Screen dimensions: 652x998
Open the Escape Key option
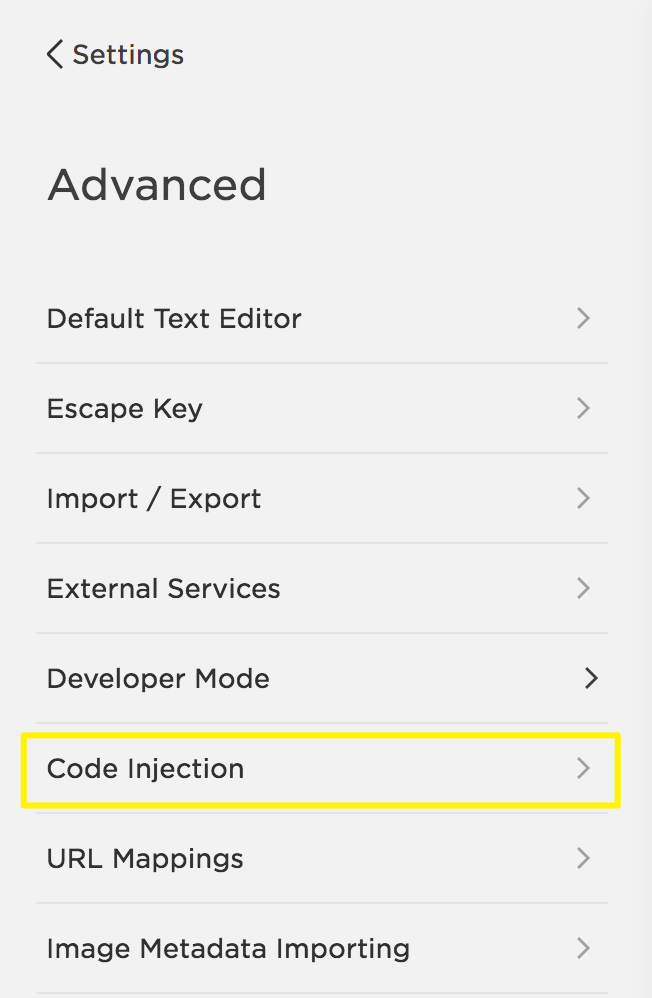[x=124, y=409]
